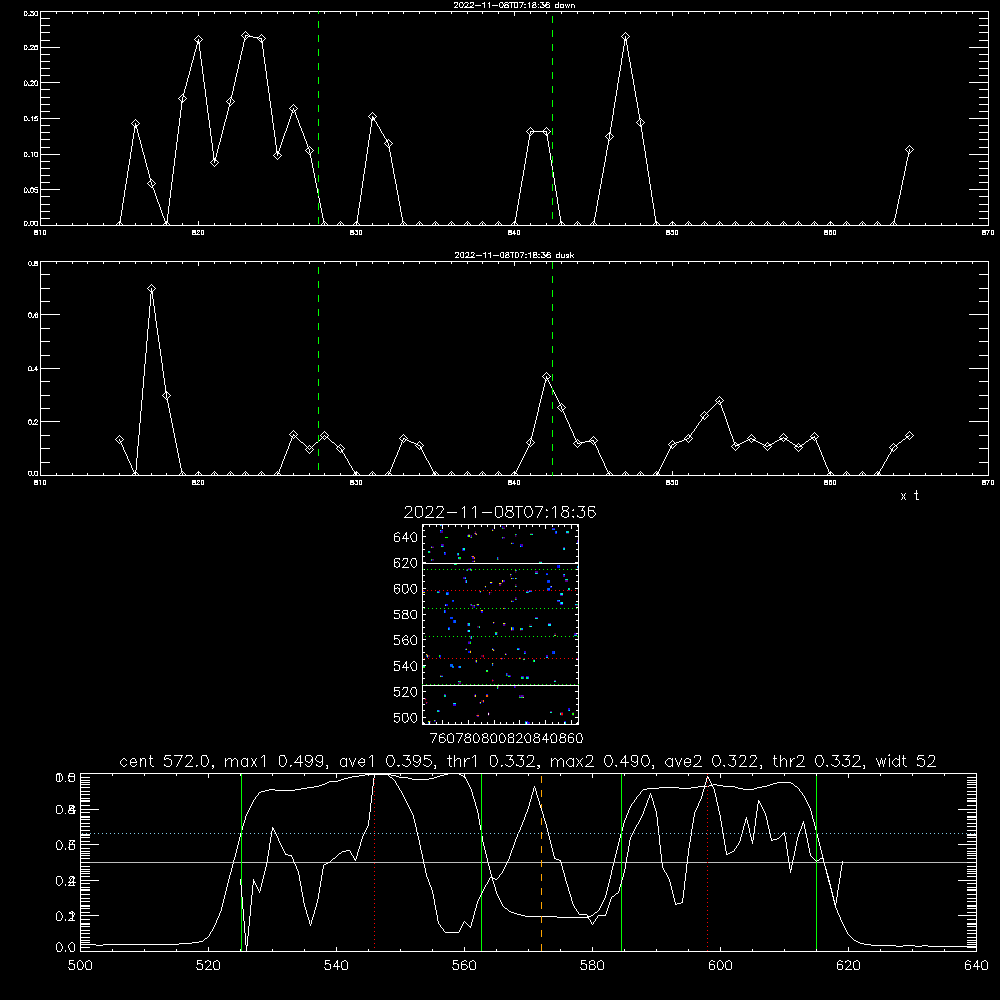Viewport: 1000px width, 1000px height.
Task: Click the 'ave2 0.322' value in the header
Action: tap(712, 761)
